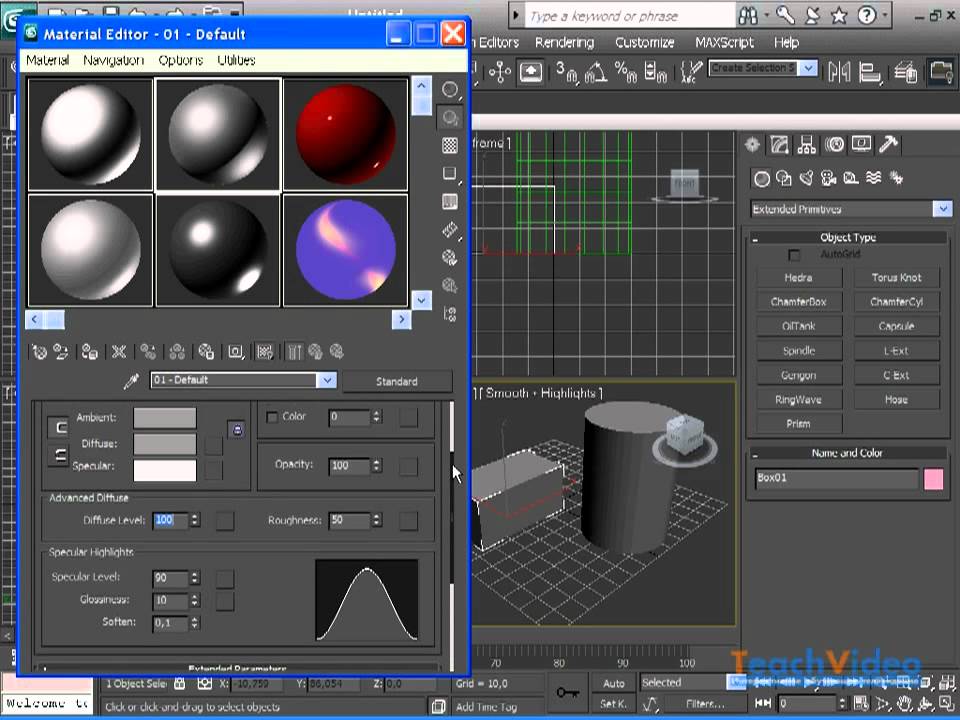960x720 pixels.
Task: Open the Rendering menu
Action: coord(564,42)
